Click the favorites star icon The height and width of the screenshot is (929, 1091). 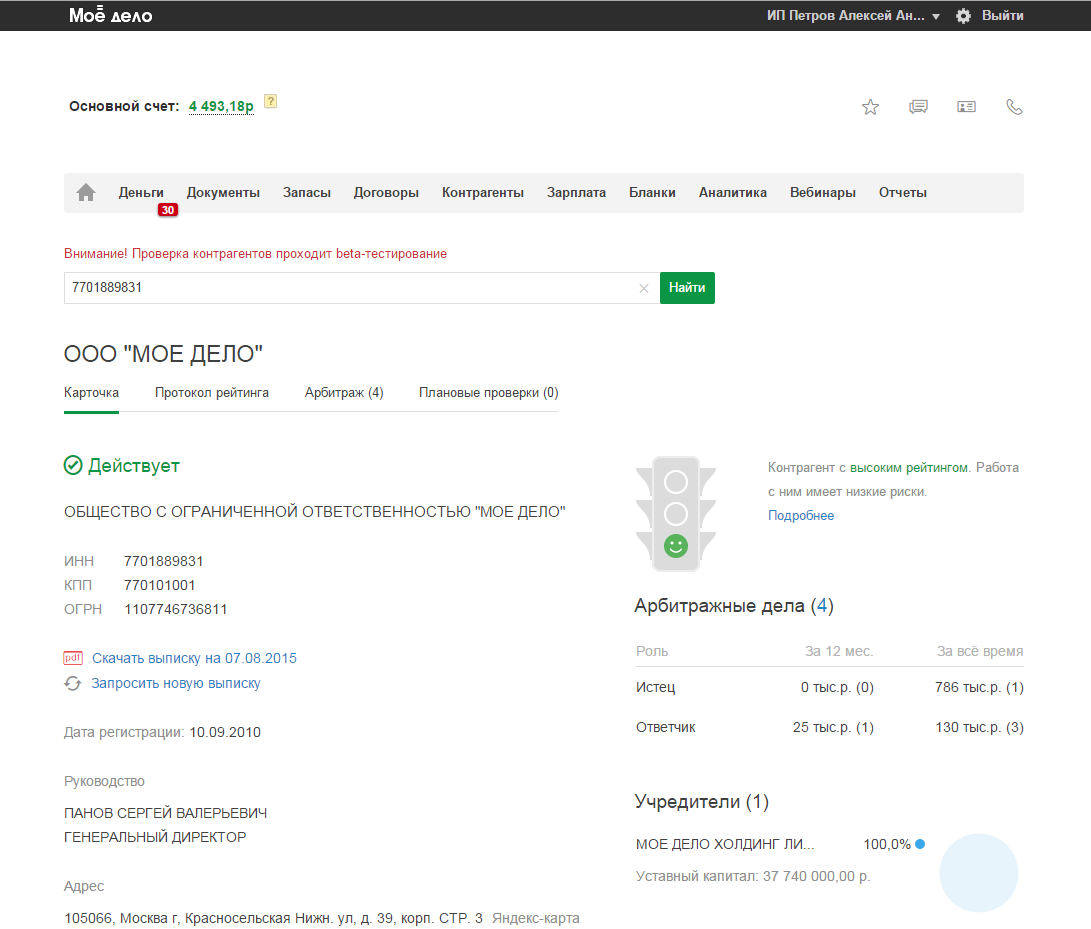pyautogui.click(x=870, y=106)
